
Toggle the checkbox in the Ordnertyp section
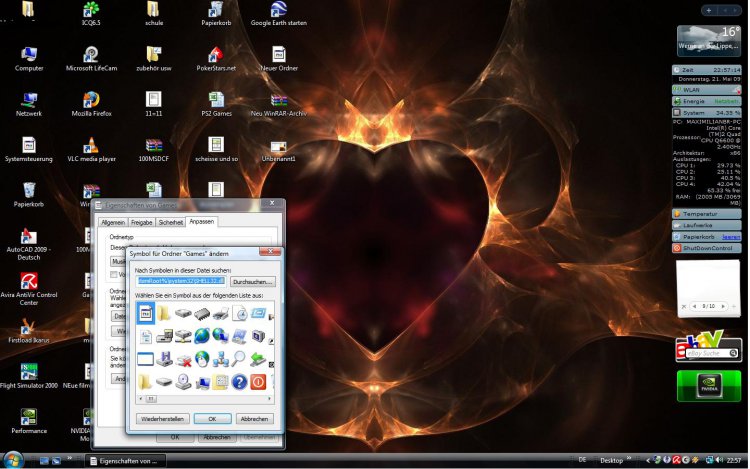coord(113,274)
